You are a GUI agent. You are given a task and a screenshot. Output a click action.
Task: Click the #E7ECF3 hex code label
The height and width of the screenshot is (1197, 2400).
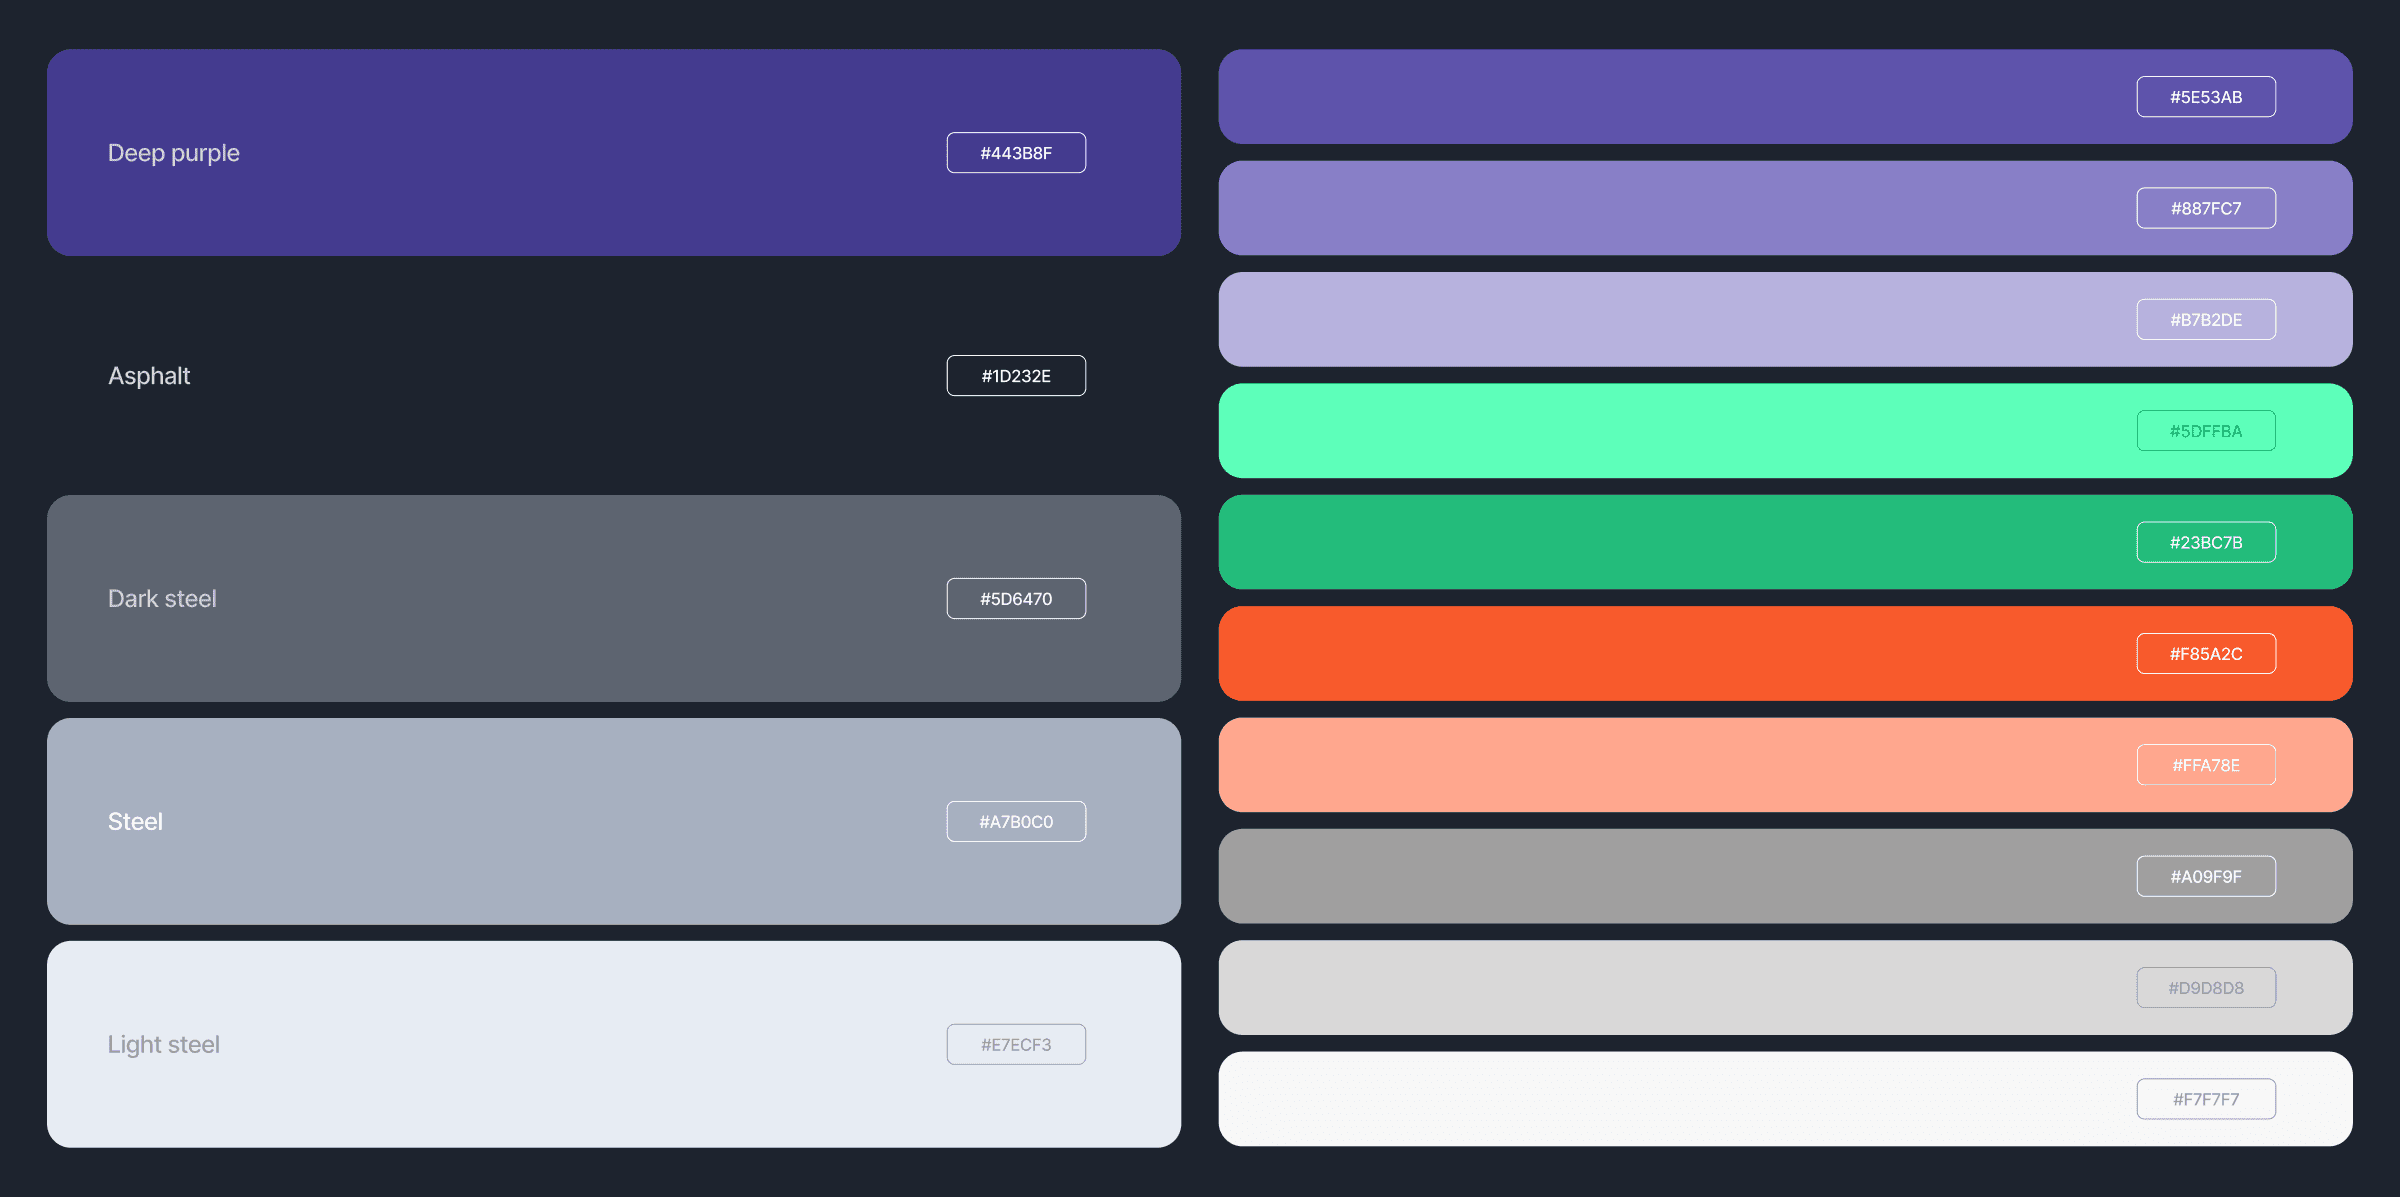[1016, 1043]
